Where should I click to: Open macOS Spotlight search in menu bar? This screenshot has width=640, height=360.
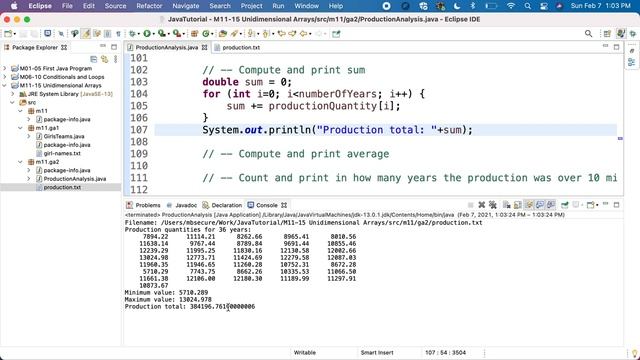tap(528, 6)
